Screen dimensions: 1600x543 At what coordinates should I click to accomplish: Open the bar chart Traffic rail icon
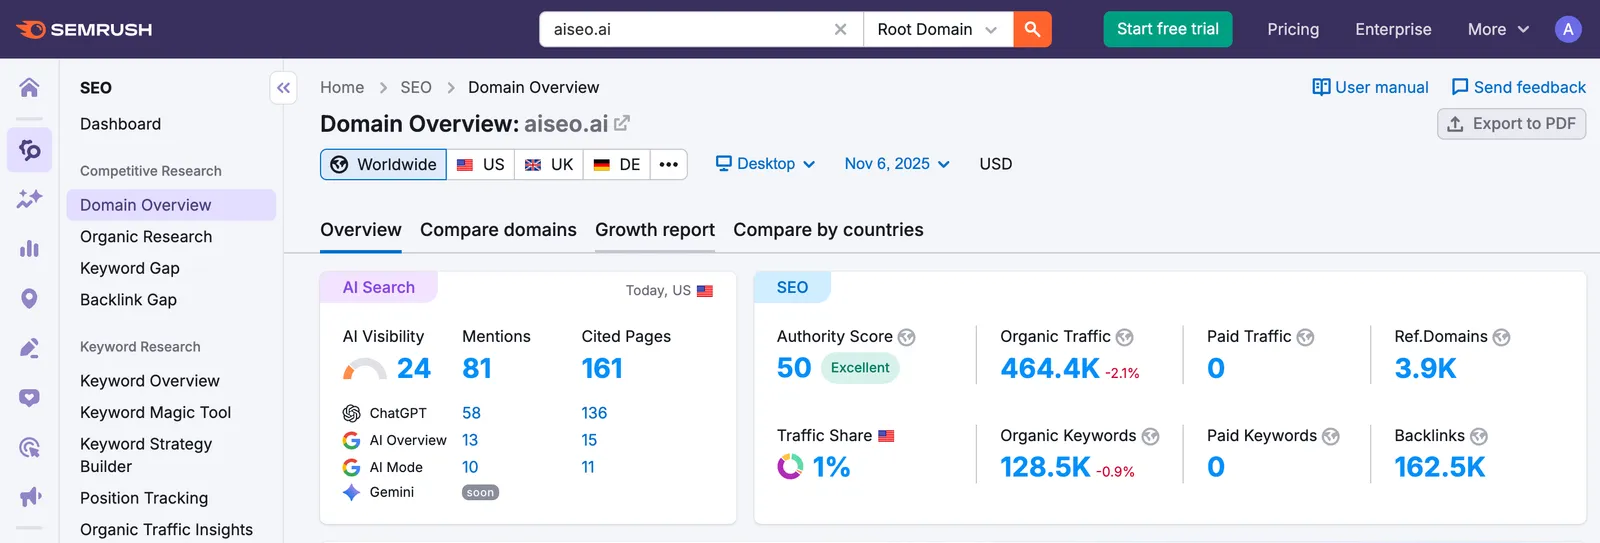[29, 248]
